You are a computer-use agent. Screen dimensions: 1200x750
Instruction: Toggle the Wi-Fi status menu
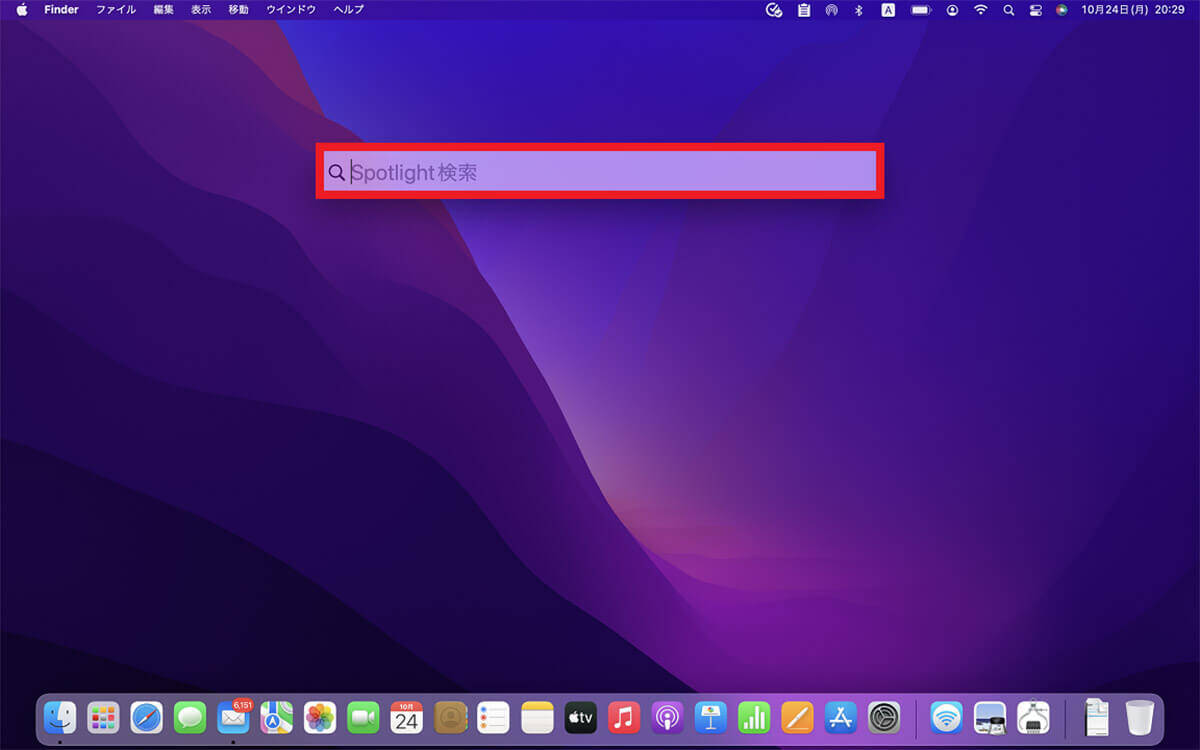click(980, 9)
